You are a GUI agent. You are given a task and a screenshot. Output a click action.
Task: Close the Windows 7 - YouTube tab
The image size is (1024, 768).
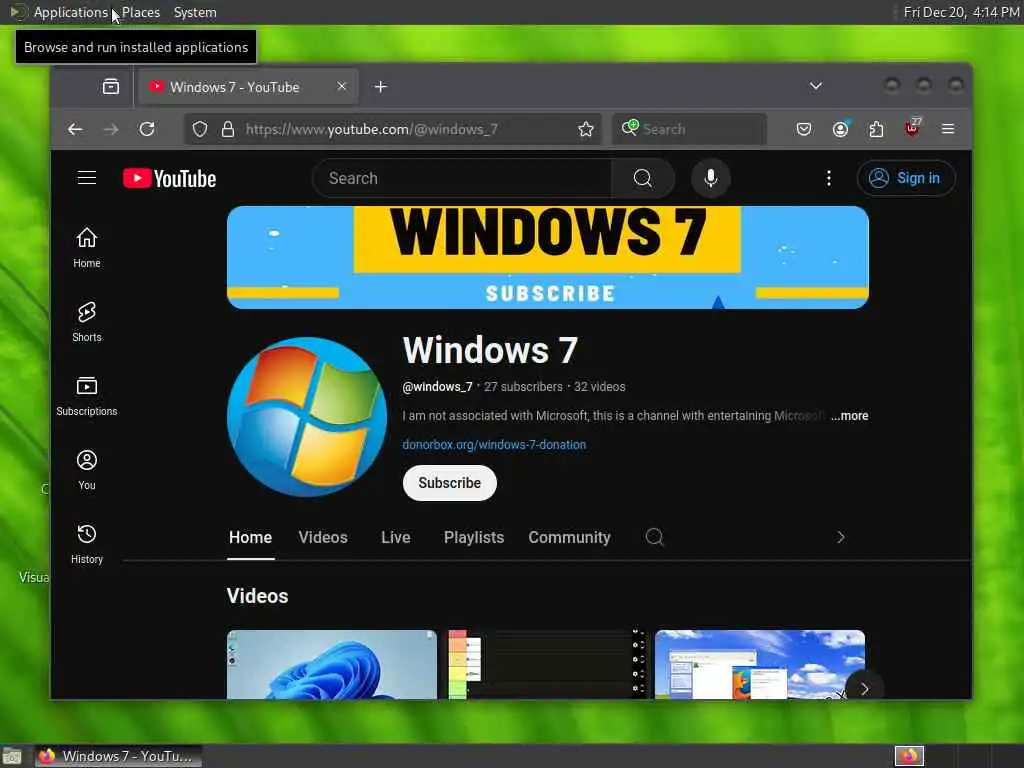point(342,86)
